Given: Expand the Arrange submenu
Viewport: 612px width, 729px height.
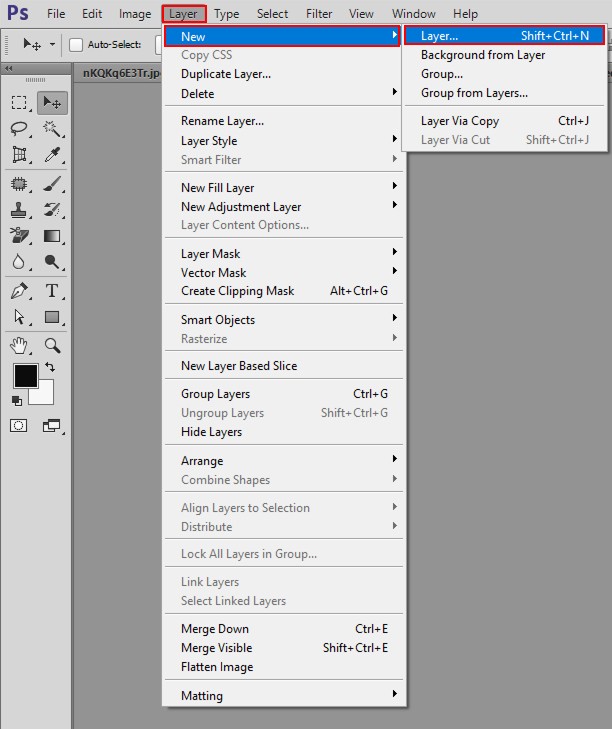Looking at the screenshot, I should point(282,460).
